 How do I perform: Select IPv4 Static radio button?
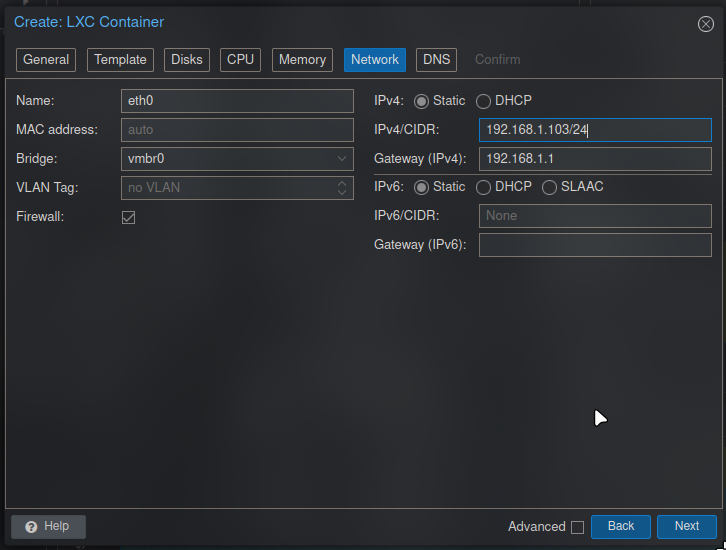(421, 102)
